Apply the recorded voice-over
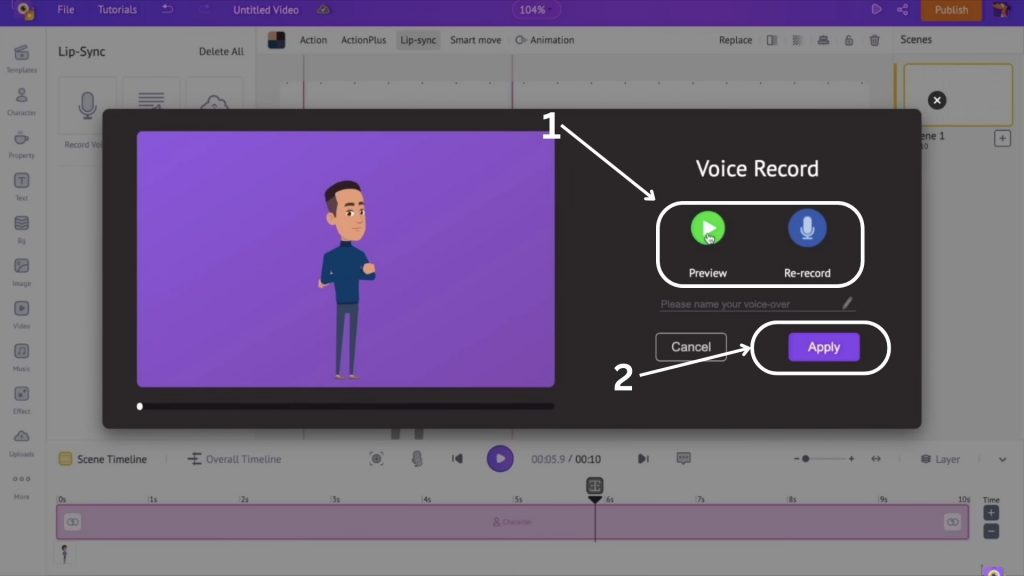 pyautogui.click(x=823, y=347)
